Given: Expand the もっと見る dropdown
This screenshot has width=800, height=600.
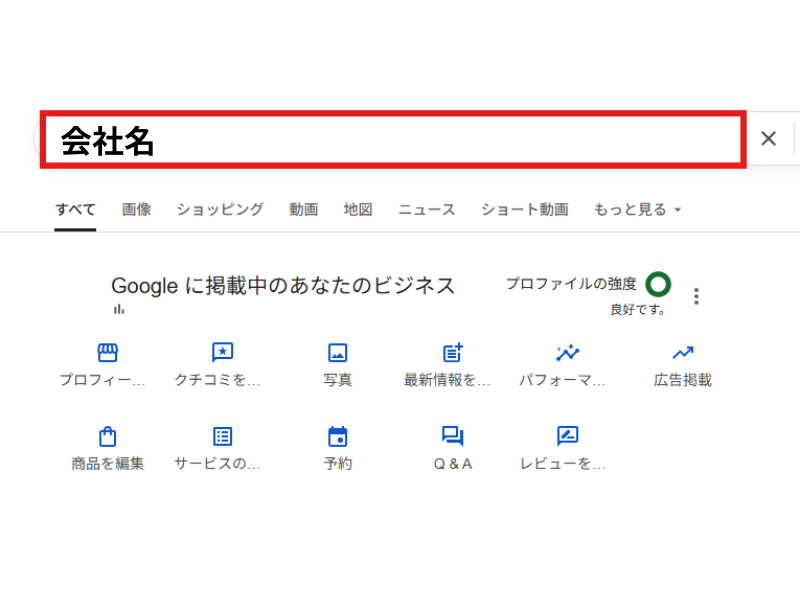Looking at the screenshot, I should [x=637, y=209].
